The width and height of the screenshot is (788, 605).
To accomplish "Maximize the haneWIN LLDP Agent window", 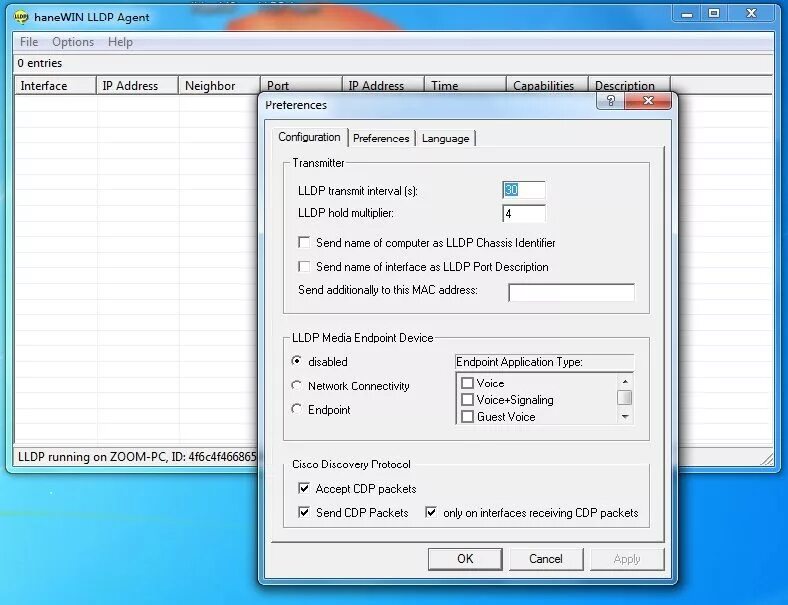I will (714, 14).
